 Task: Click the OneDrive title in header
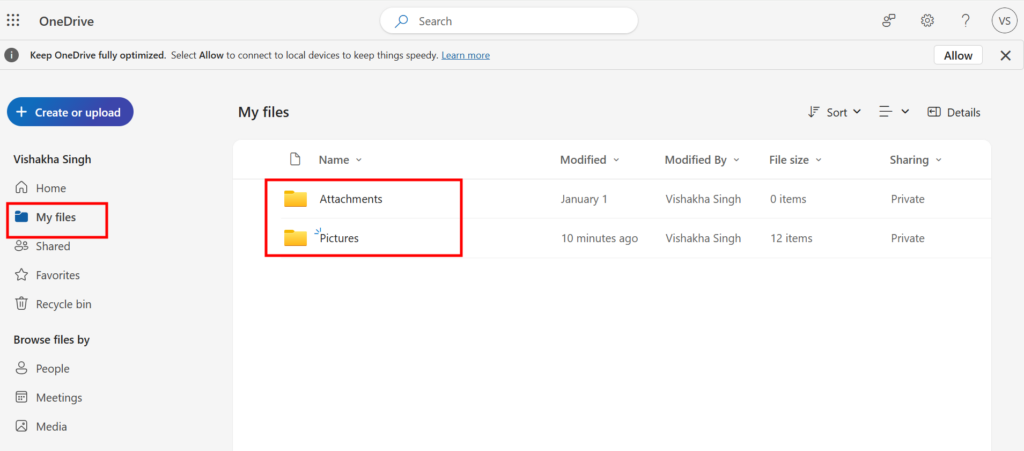point(66,22)
